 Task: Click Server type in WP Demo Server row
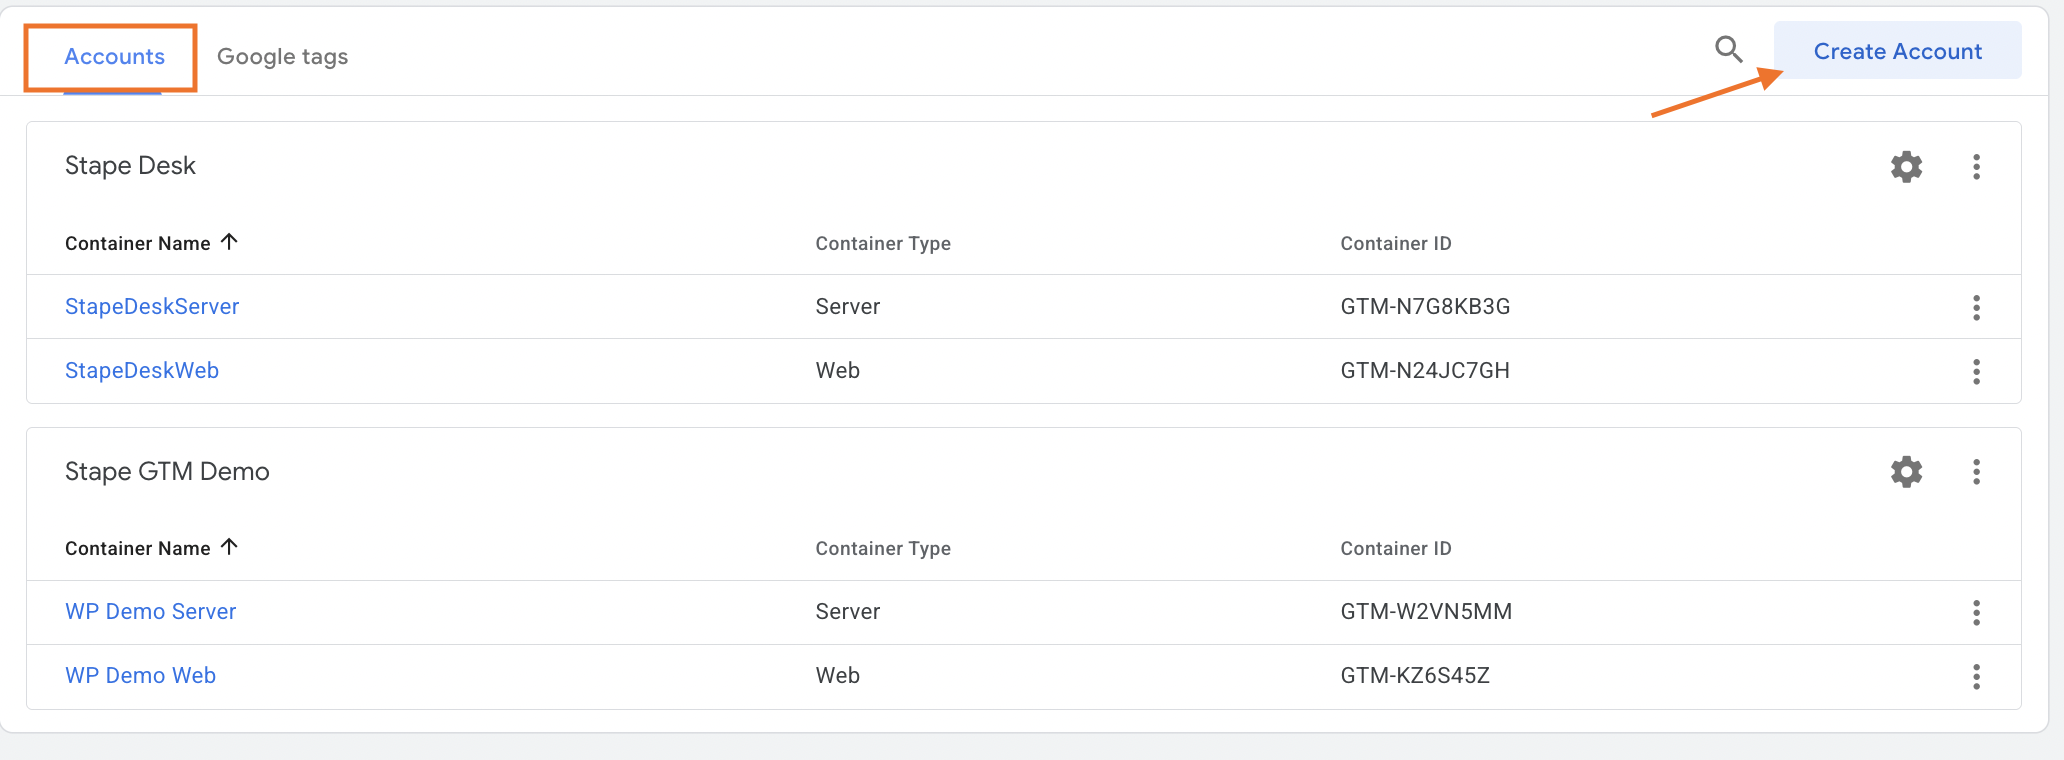(x=848, y=611)
